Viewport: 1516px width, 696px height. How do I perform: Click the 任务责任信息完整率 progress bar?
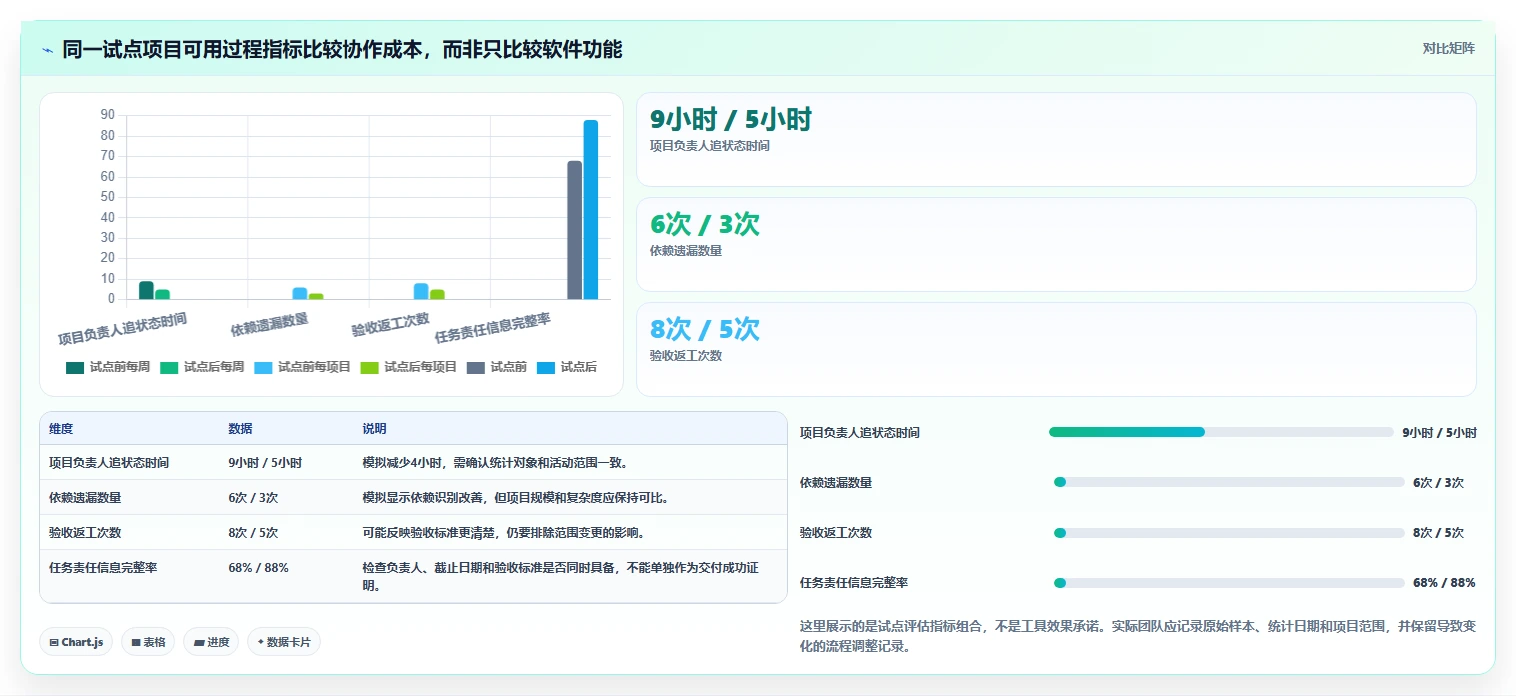coord(1229,582)
